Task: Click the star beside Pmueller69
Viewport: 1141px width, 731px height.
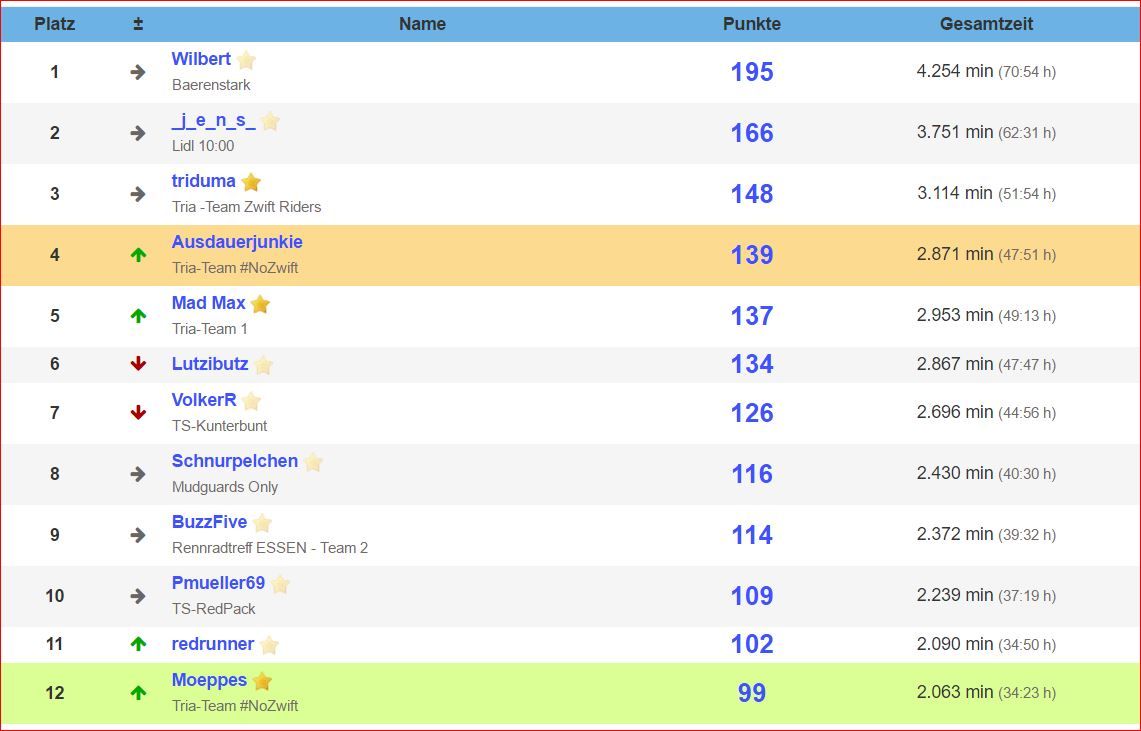Action: (280, 584)
